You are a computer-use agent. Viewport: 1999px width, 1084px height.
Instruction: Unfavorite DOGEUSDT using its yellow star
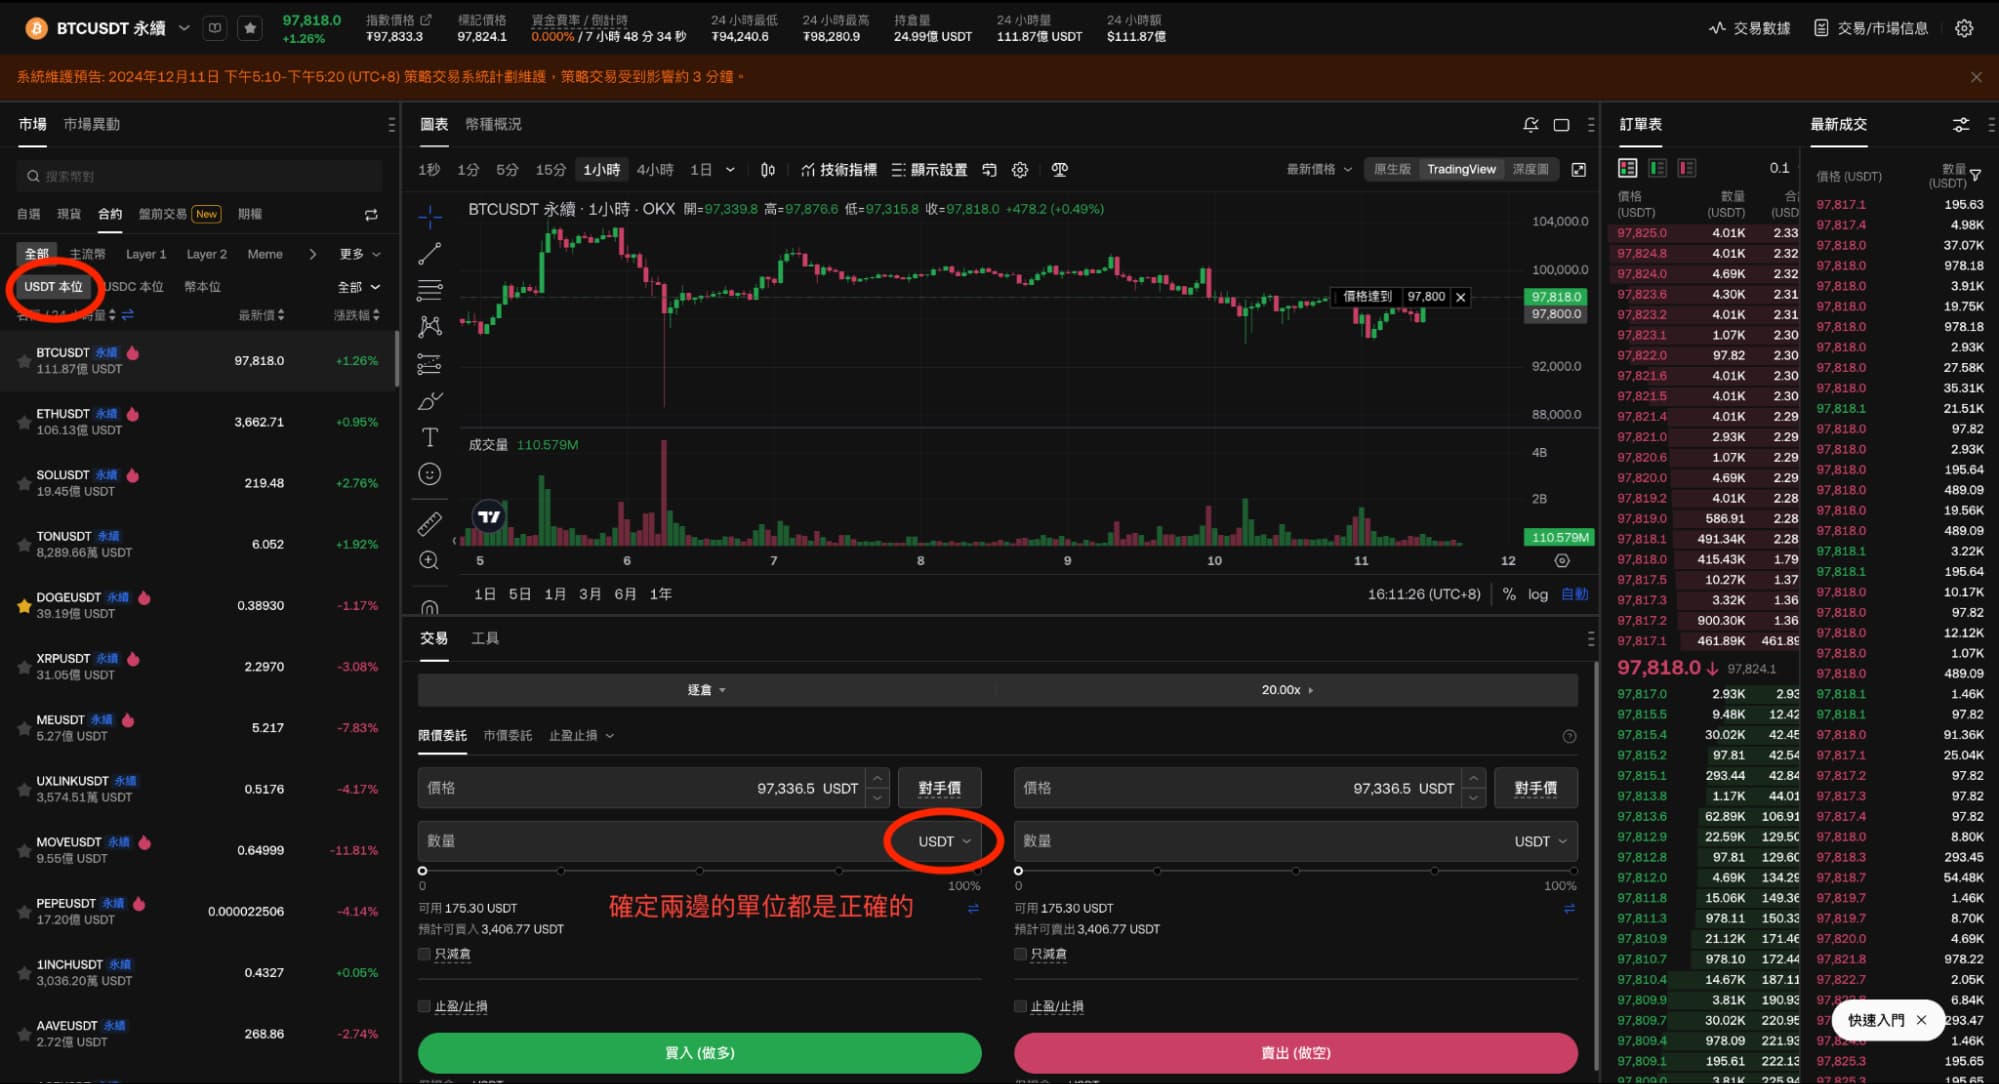pyautogui.click(x=23, y=605)
